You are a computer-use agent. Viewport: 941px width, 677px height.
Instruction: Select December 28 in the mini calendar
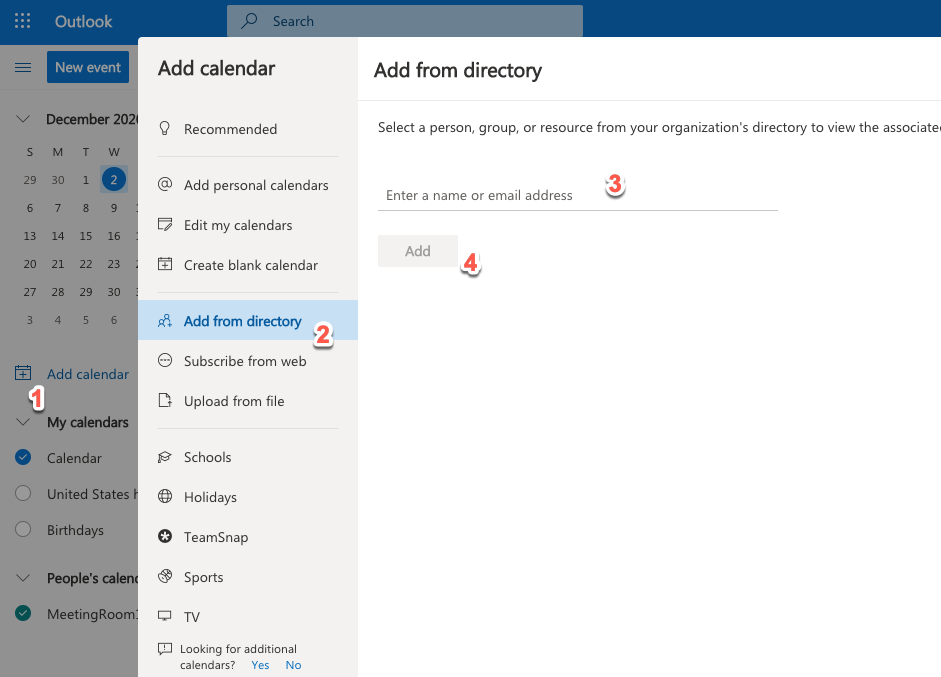pos(58,292)
